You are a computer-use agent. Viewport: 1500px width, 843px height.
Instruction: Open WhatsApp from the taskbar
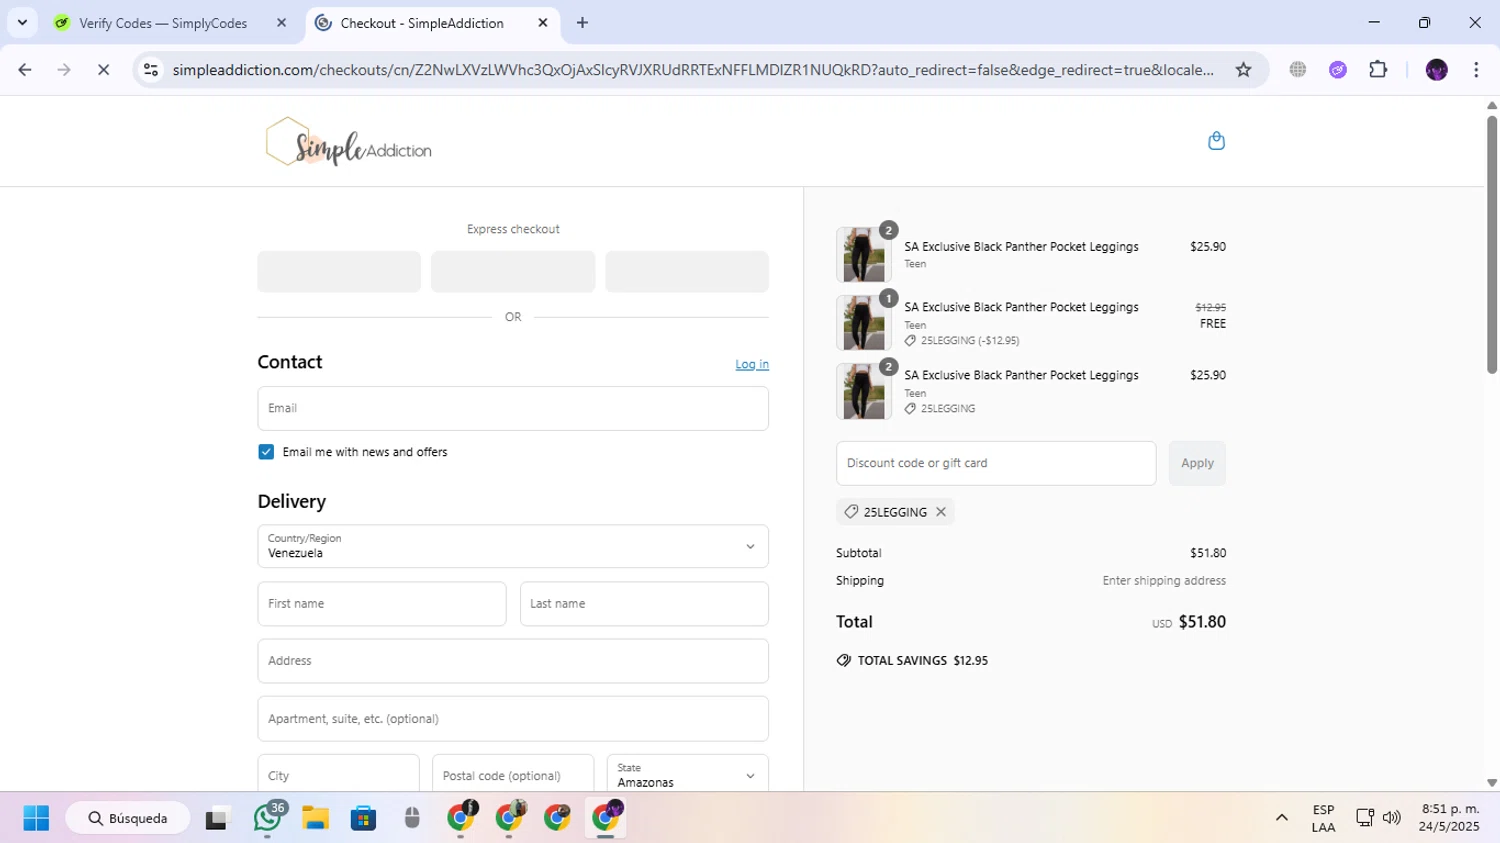(x=267, y=818)
